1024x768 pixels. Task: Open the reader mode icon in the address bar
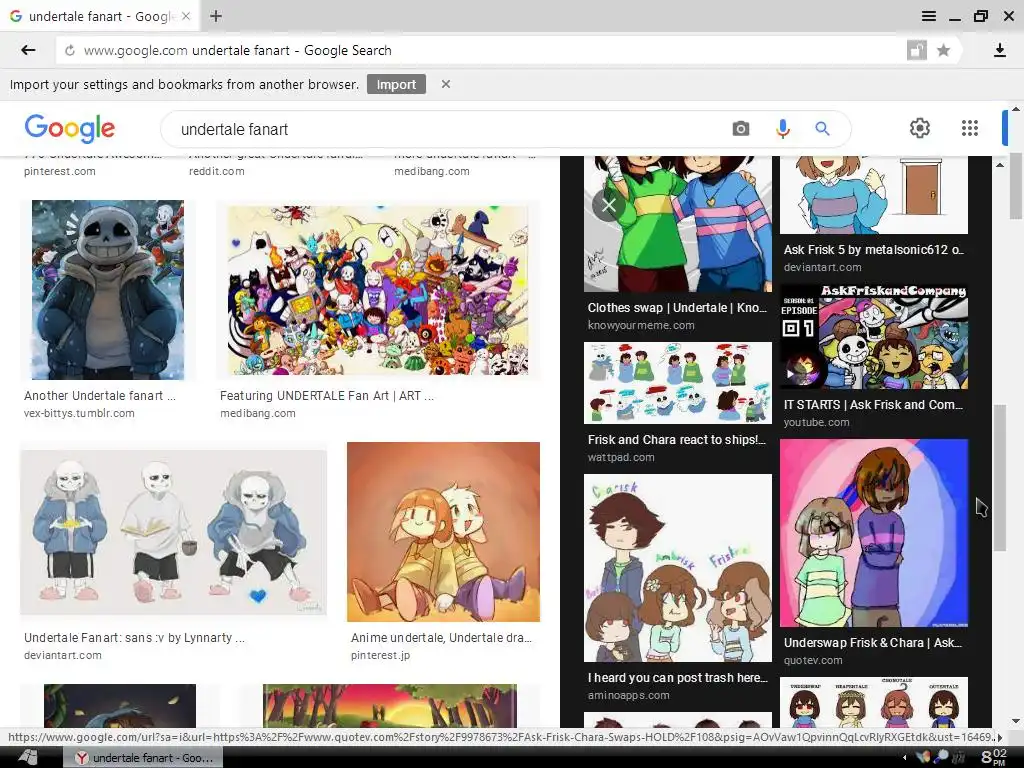tap(917, 50)
